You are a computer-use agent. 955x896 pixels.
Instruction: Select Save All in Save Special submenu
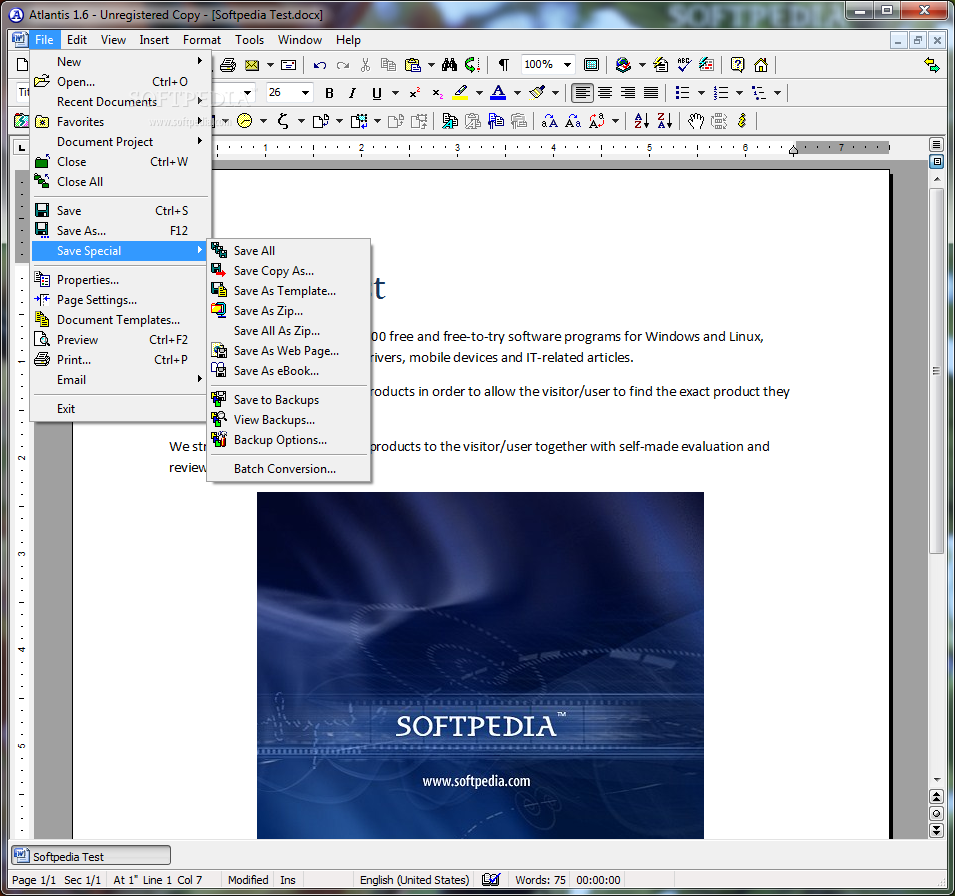(289, 250)
